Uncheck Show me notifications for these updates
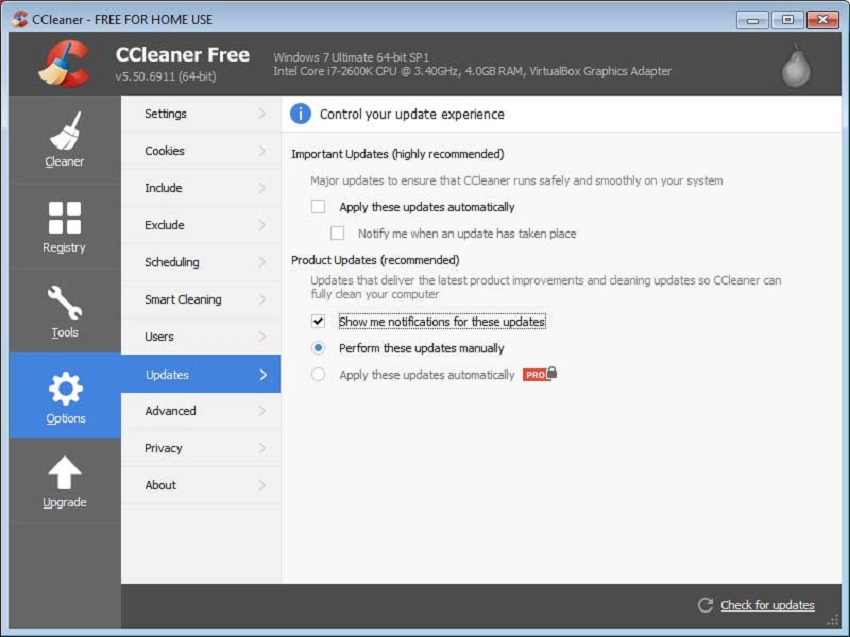Image resolution: width=850 pixels, height=637 pixels. [318, 322]
